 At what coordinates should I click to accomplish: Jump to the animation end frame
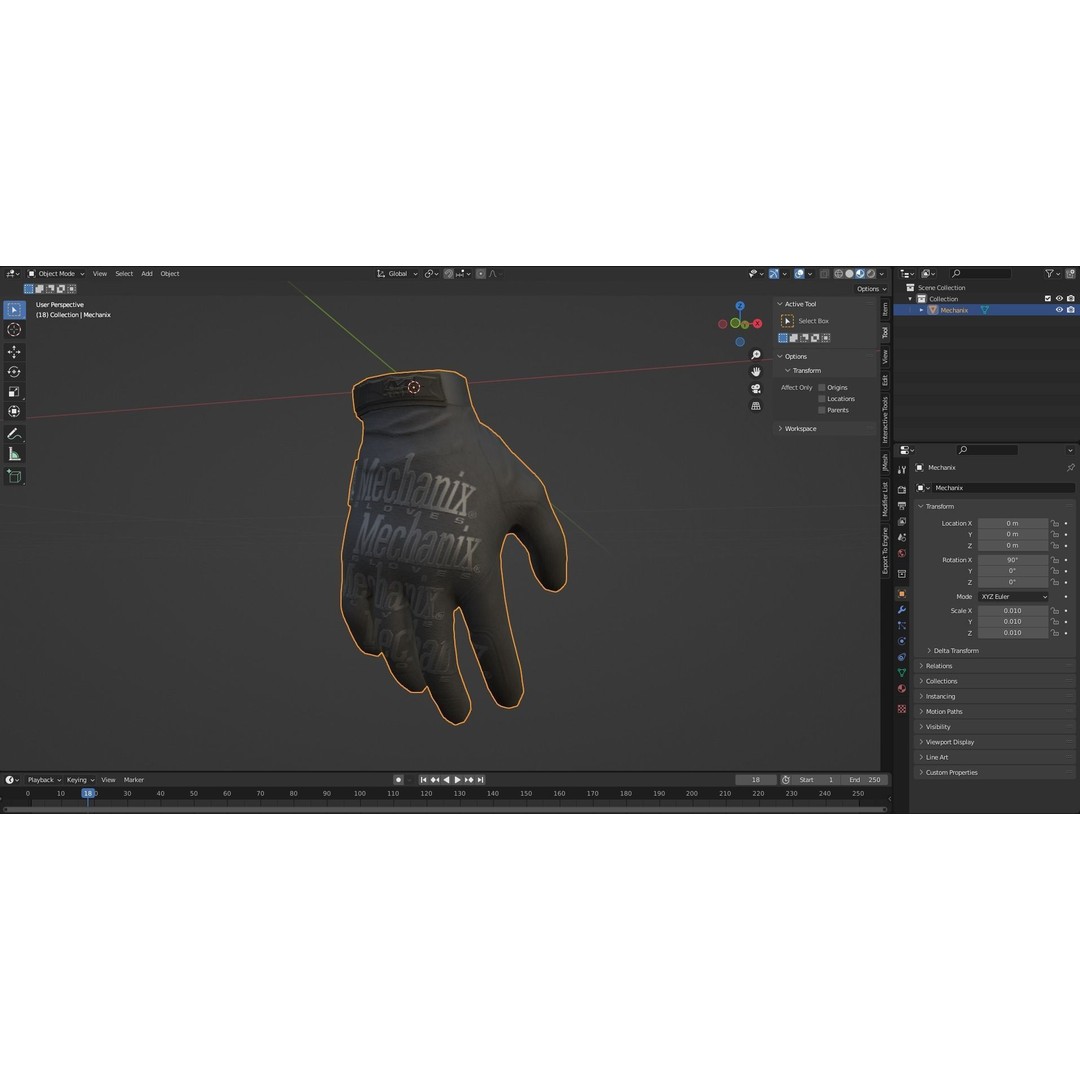click(481, 780)
